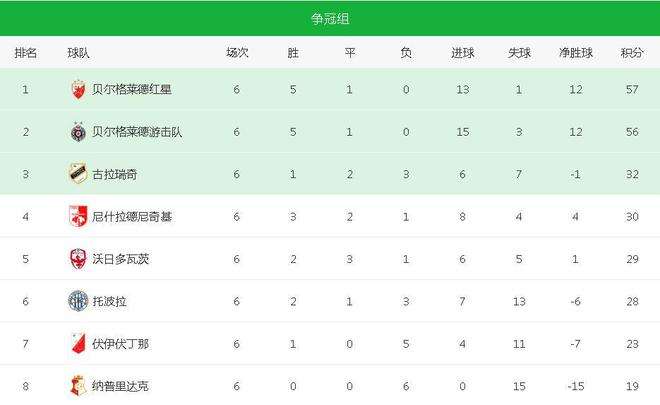Click the 57 points cell for first place
The width and height of the screenshot is (660, 405).
632,89
